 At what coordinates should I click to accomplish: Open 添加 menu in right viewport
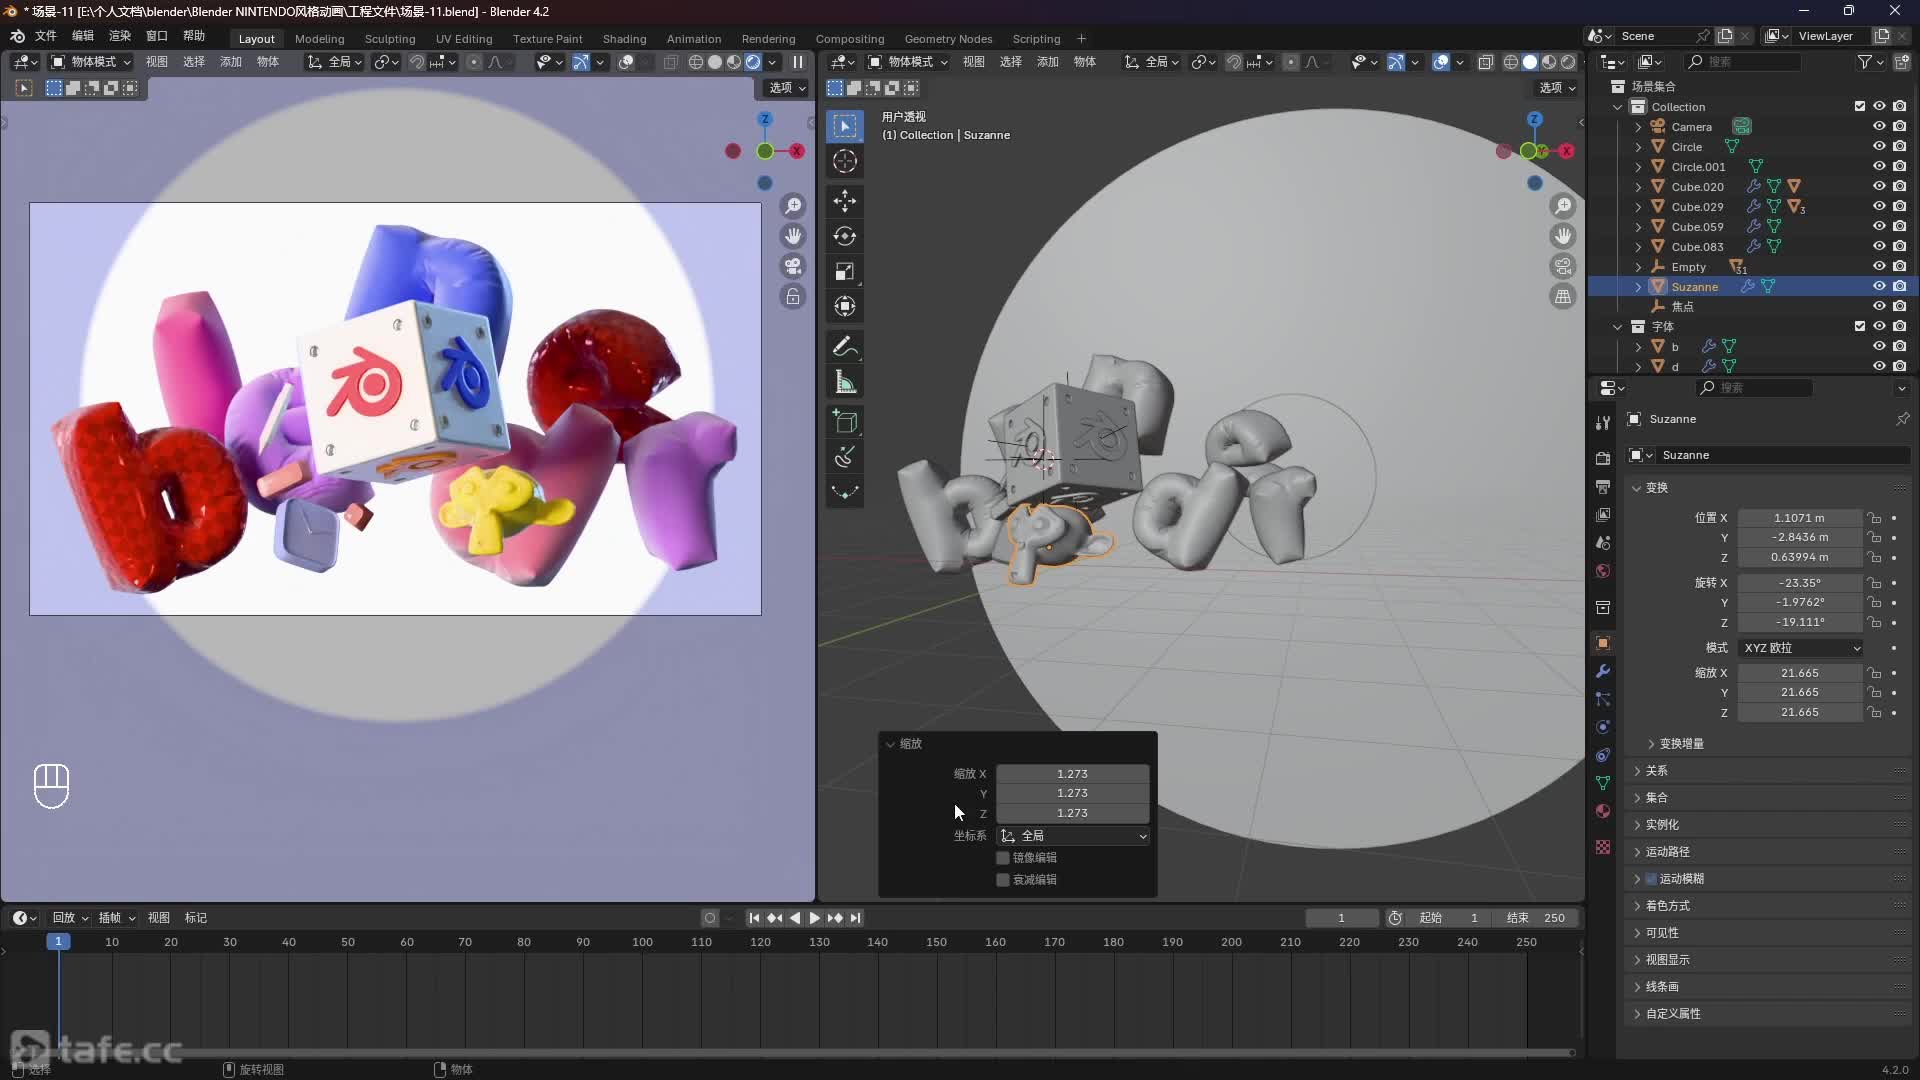coord(1047,62)
